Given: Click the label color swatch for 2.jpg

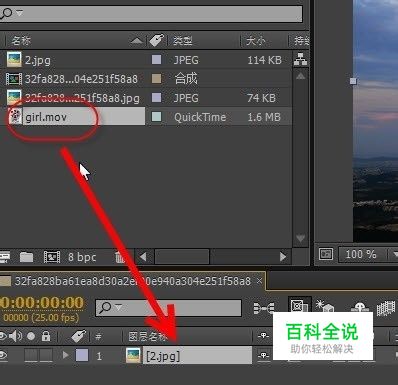Looking at the screenshot, I should click(156, 60).
